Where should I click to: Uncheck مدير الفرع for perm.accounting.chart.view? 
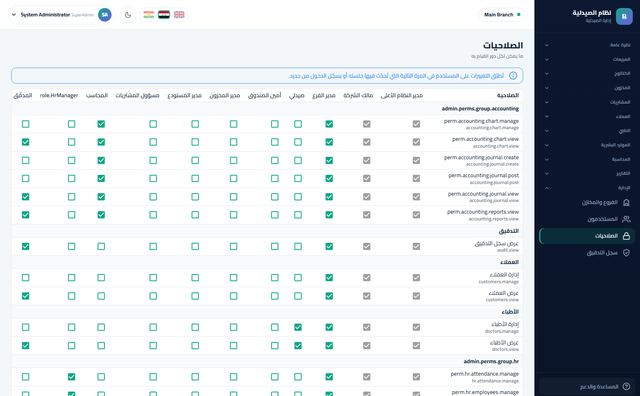click(x=329, y=142)
